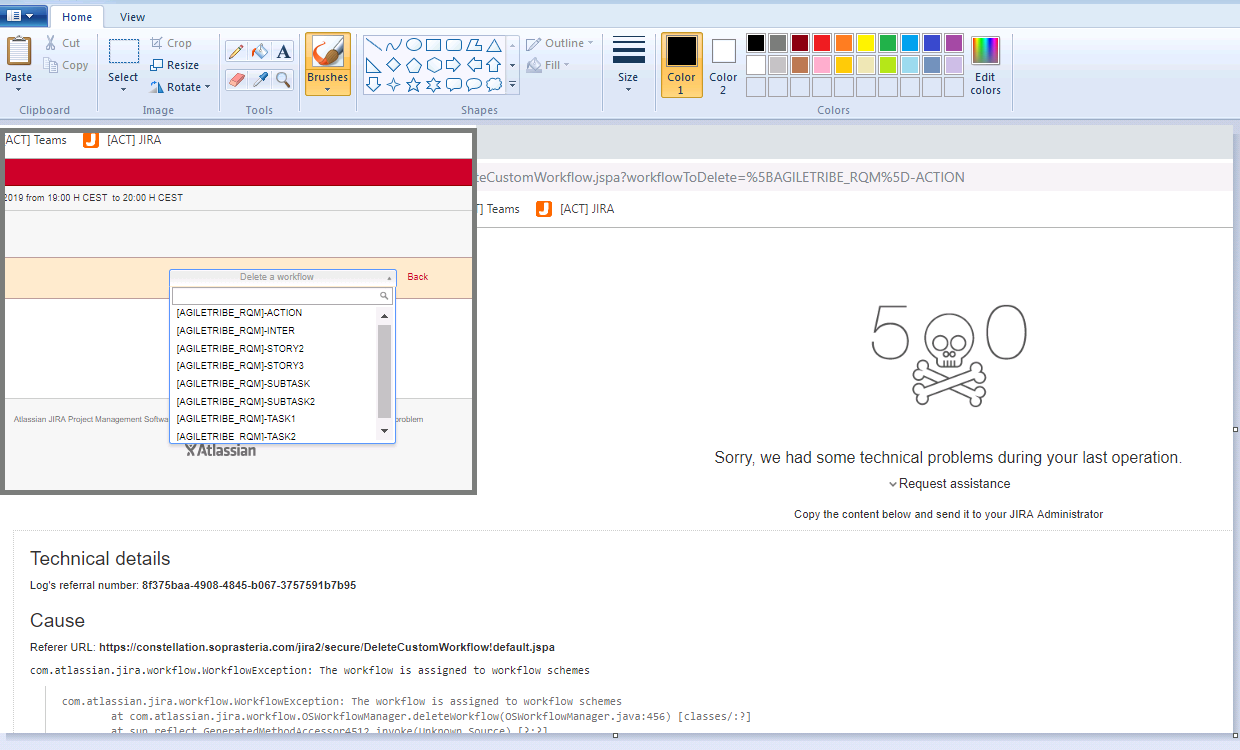Select the Eraser tool

237,78
